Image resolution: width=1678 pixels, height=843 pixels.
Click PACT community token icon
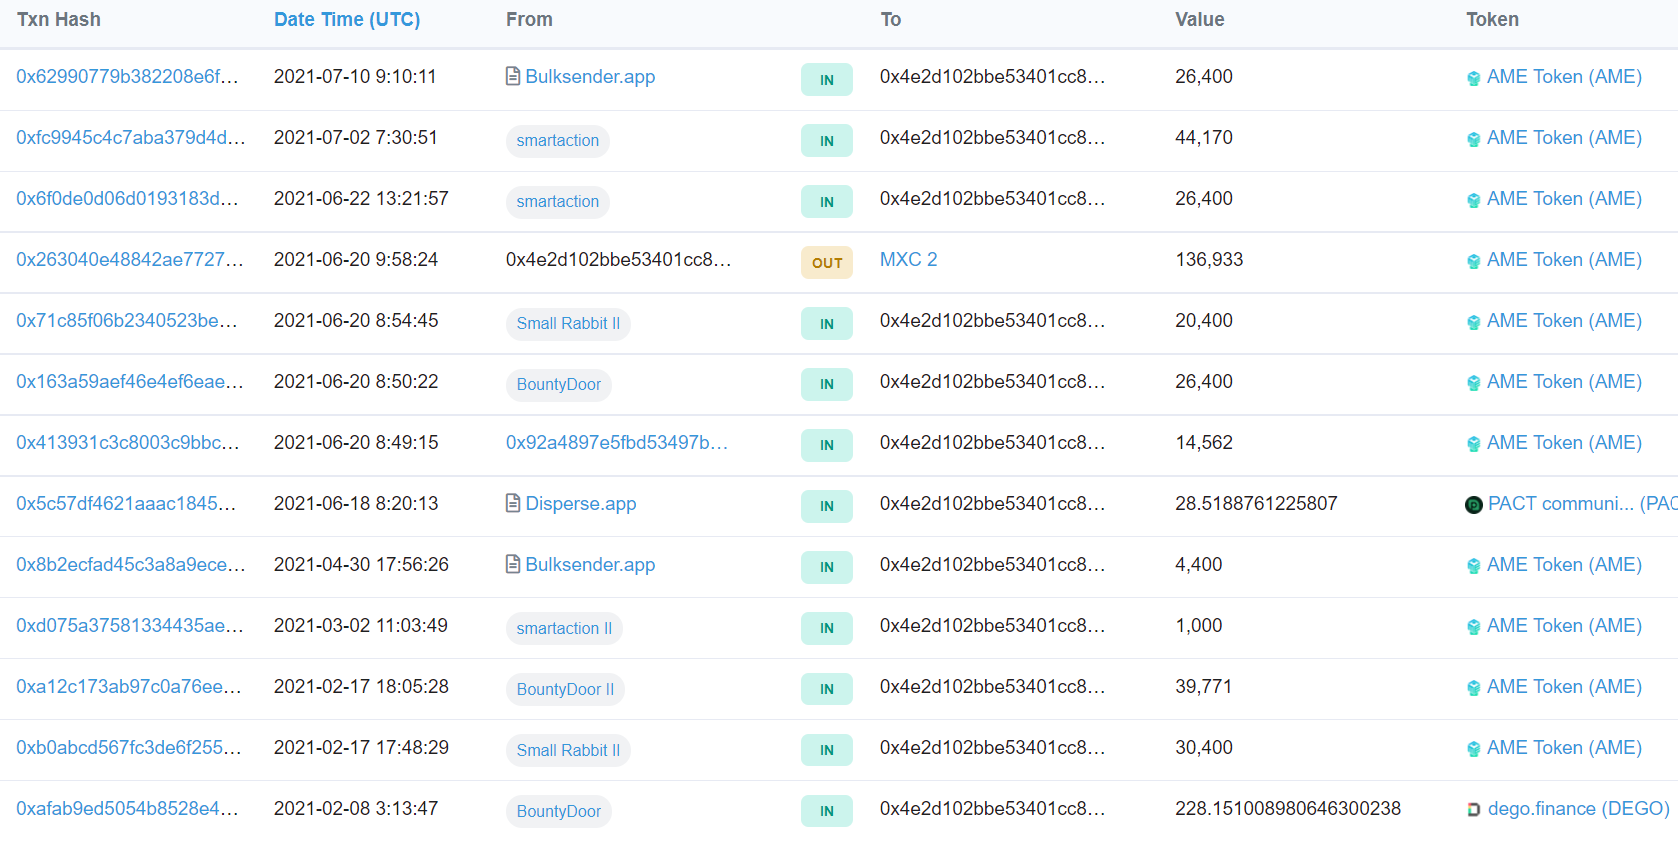[1473, 505]
